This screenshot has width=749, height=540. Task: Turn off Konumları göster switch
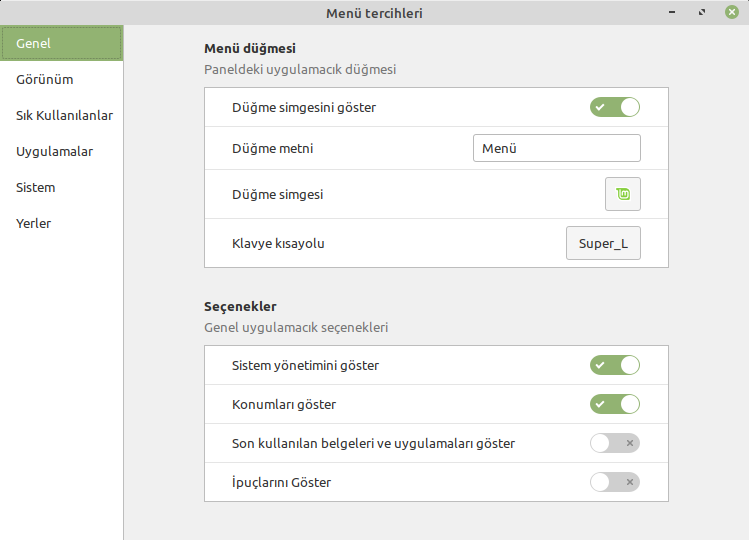[615, 404]
